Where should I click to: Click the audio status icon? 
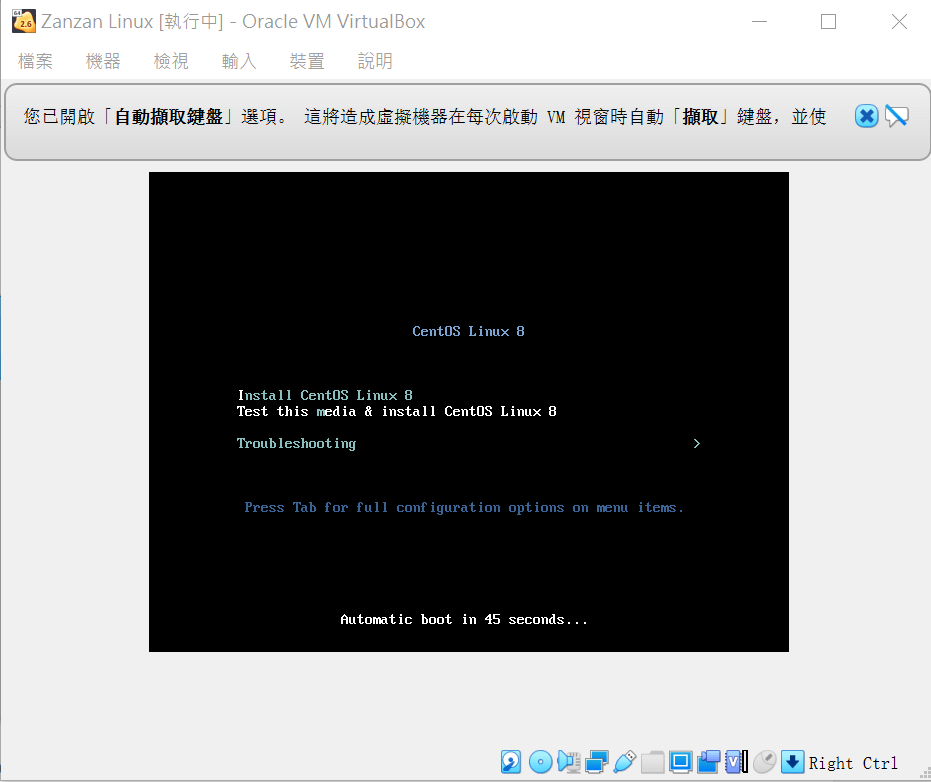click(x=568, y=762)
